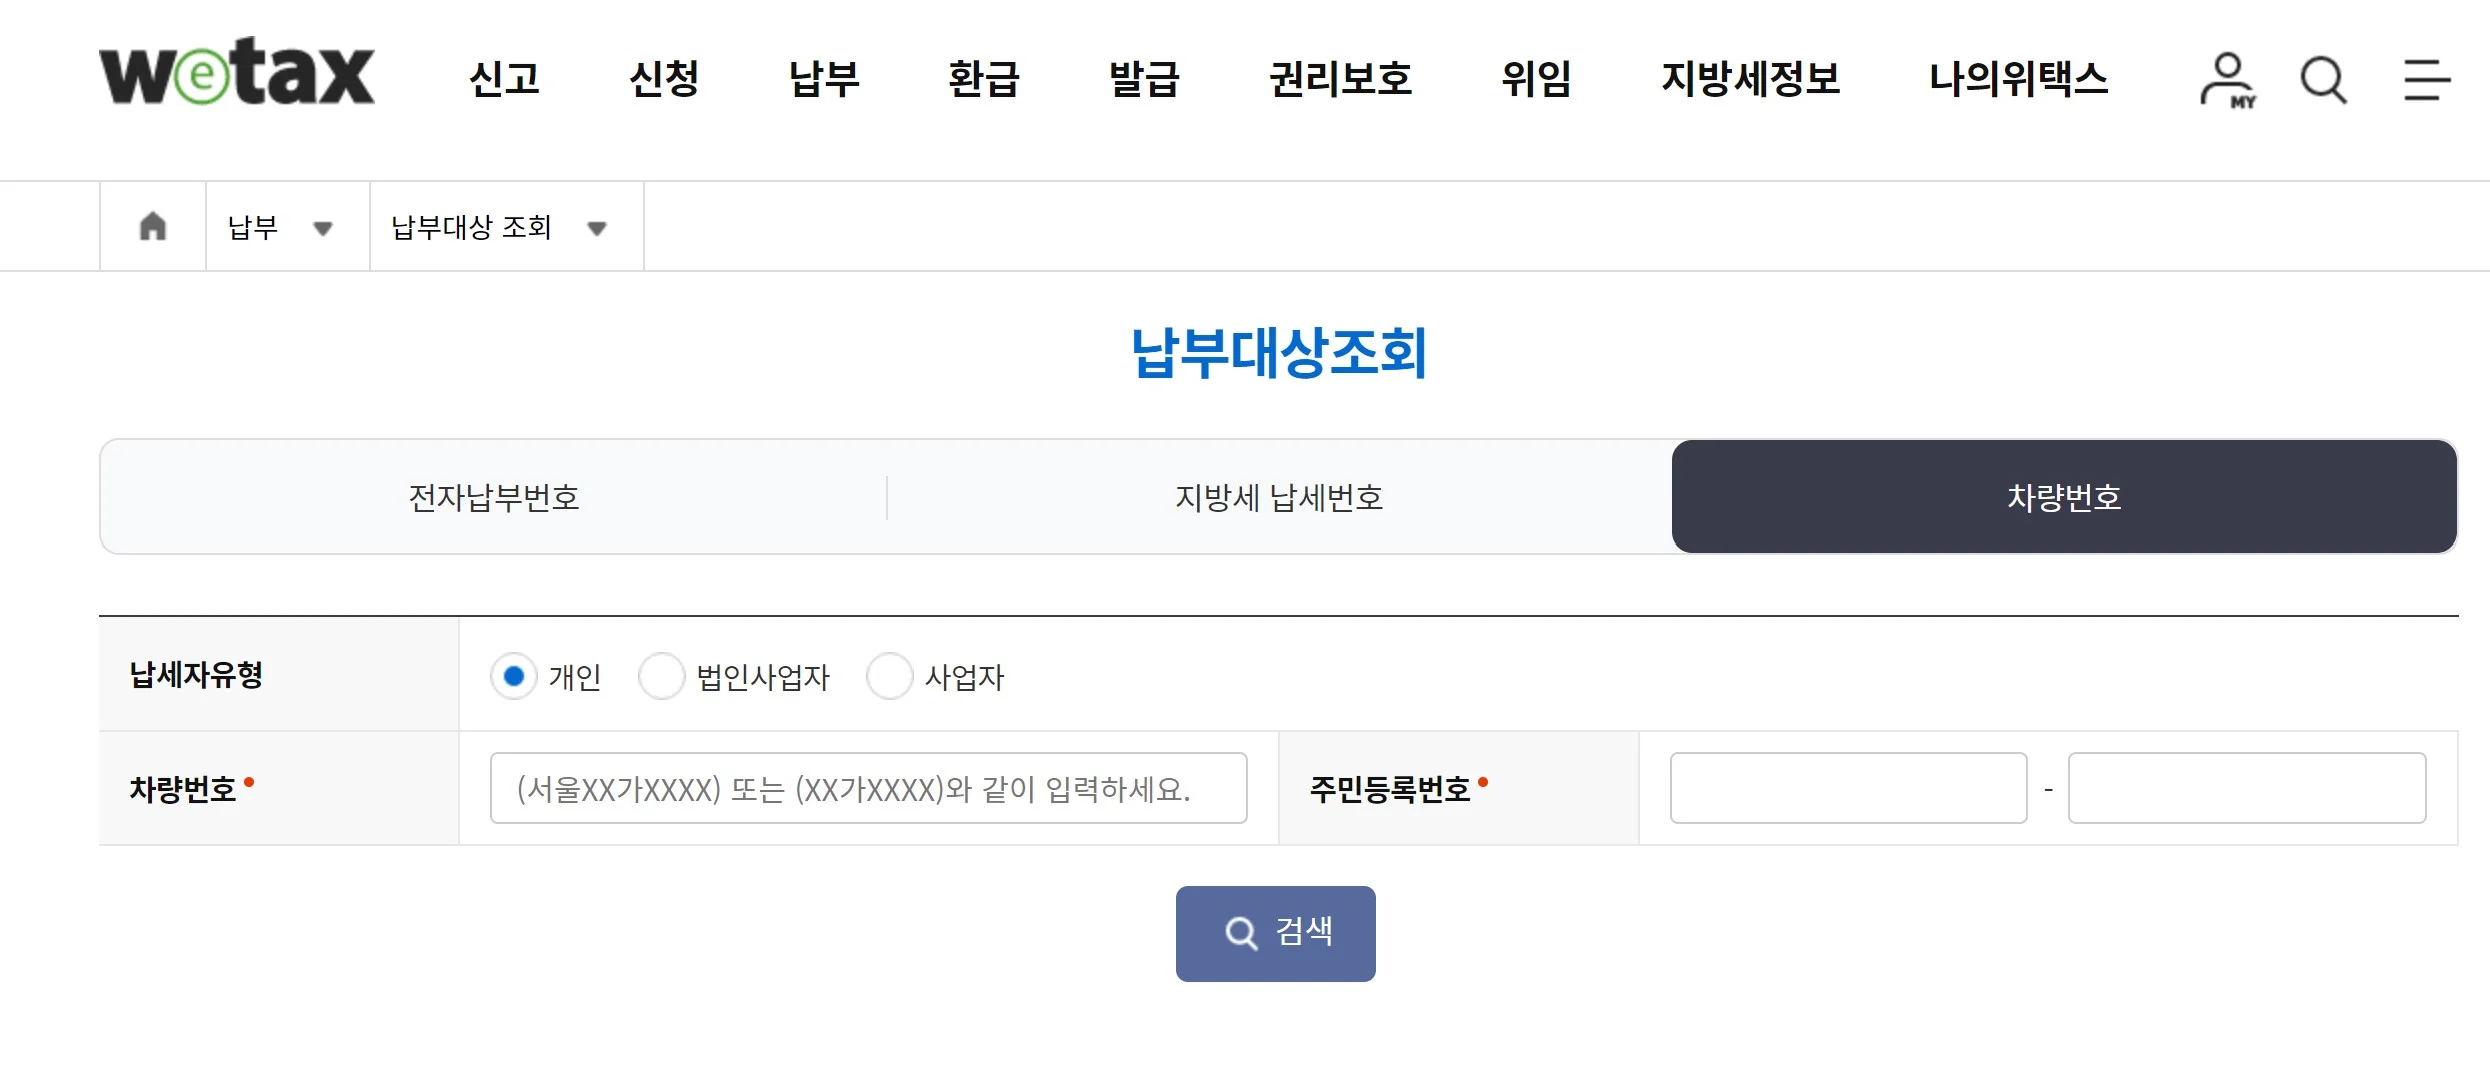Select the 사업자 radio option
2490x1084 pixels.
tap(889, 677)
